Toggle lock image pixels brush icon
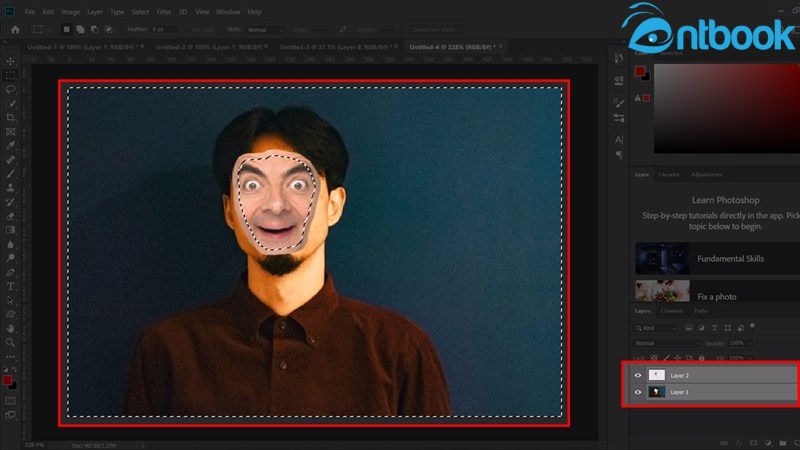The width and height of the screenshot is (800, 450). (666, 358)
